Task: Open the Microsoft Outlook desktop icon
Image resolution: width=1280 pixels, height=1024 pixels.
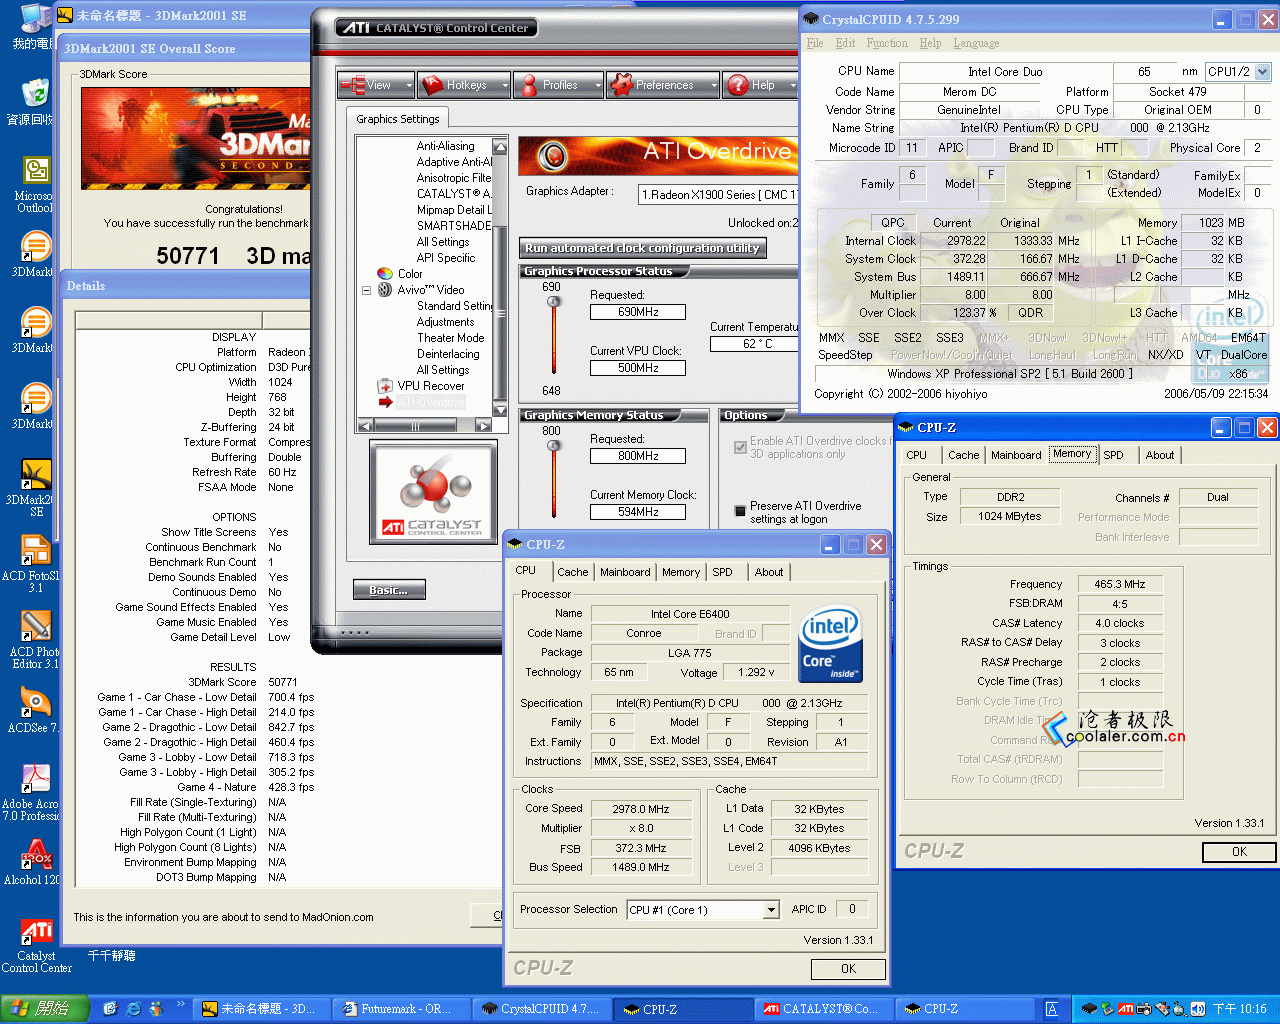Action: 36,170
